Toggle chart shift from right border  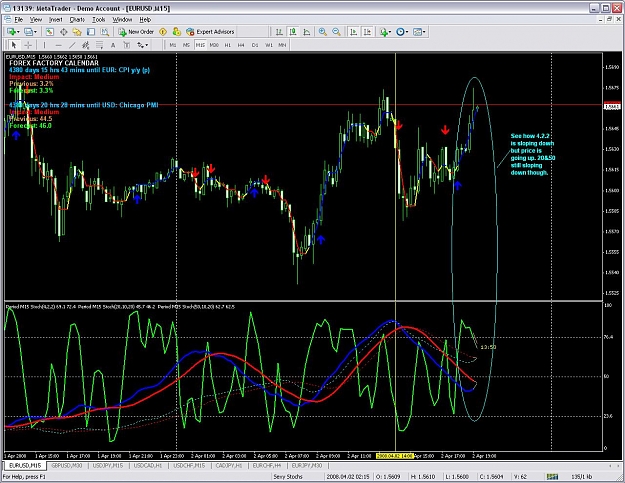[x=367, y=32]
